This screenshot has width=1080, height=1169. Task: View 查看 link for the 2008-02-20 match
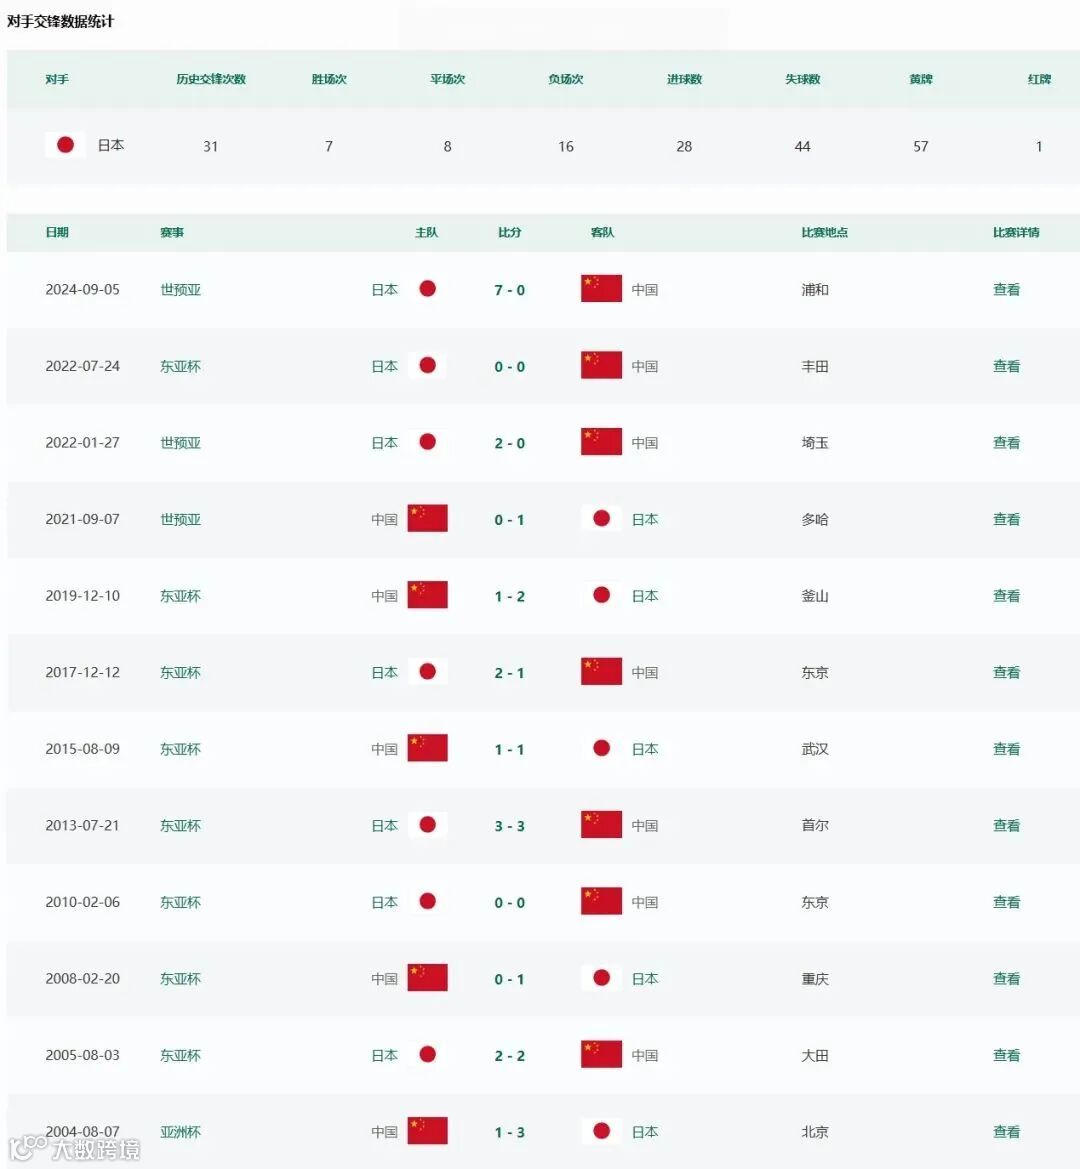(1006, 978)
